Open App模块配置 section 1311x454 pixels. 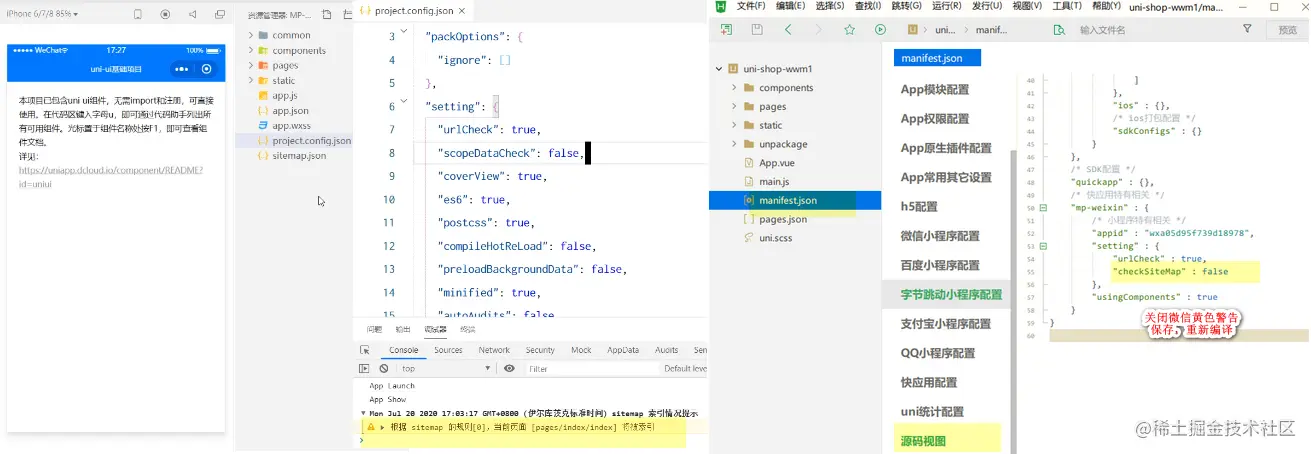tap(935, 89)
